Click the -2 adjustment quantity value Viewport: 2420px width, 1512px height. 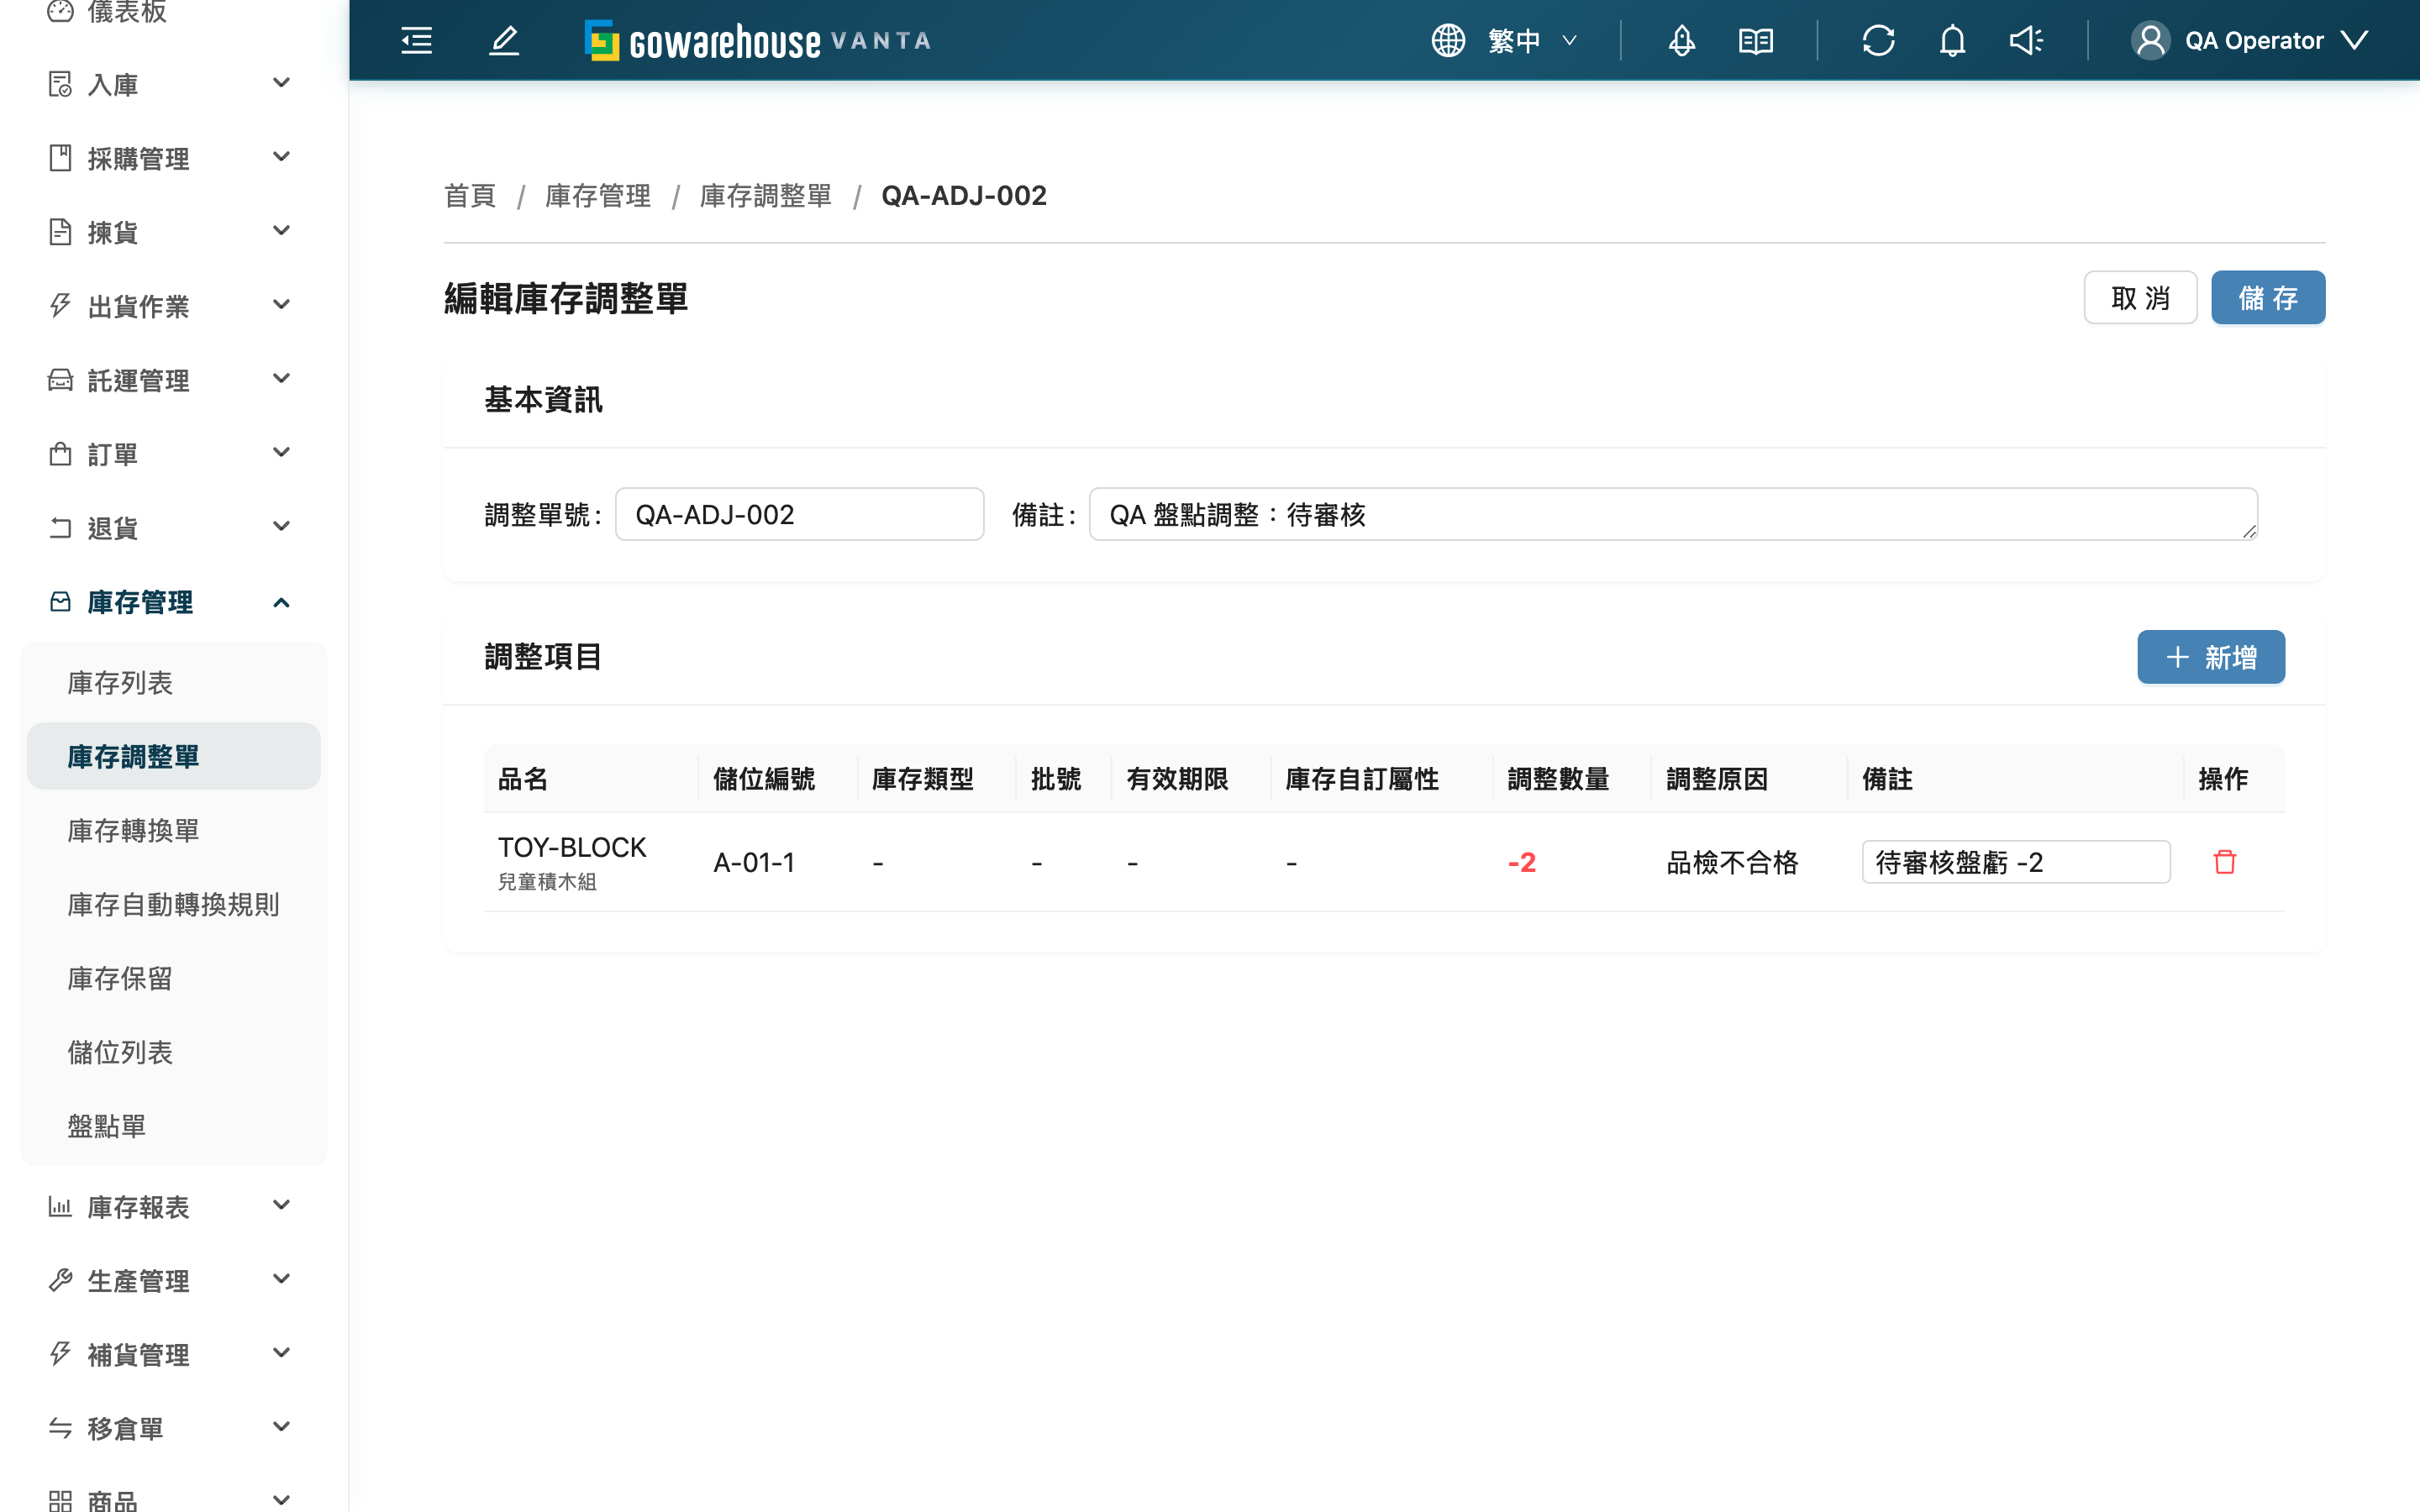coord(1522,863)
